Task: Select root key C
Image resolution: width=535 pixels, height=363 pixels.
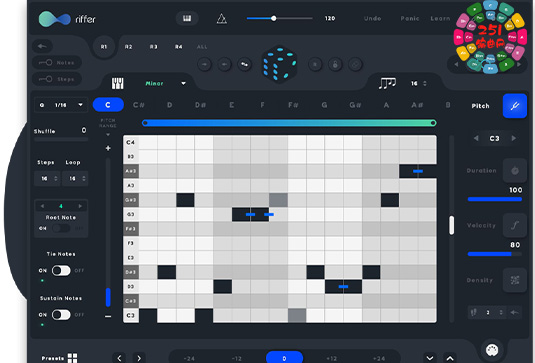Action: tap(108, 105)
